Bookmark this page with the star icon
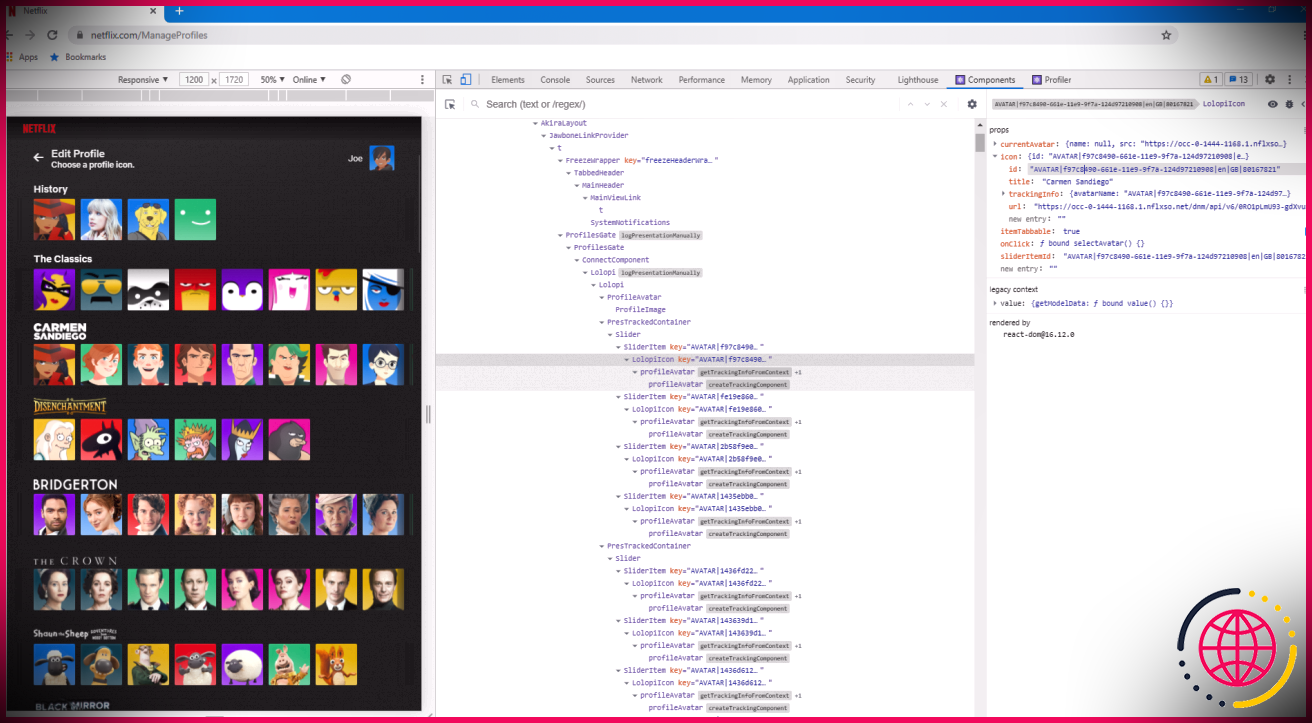Screen dimensions: 1312x723 [1166, 35]
